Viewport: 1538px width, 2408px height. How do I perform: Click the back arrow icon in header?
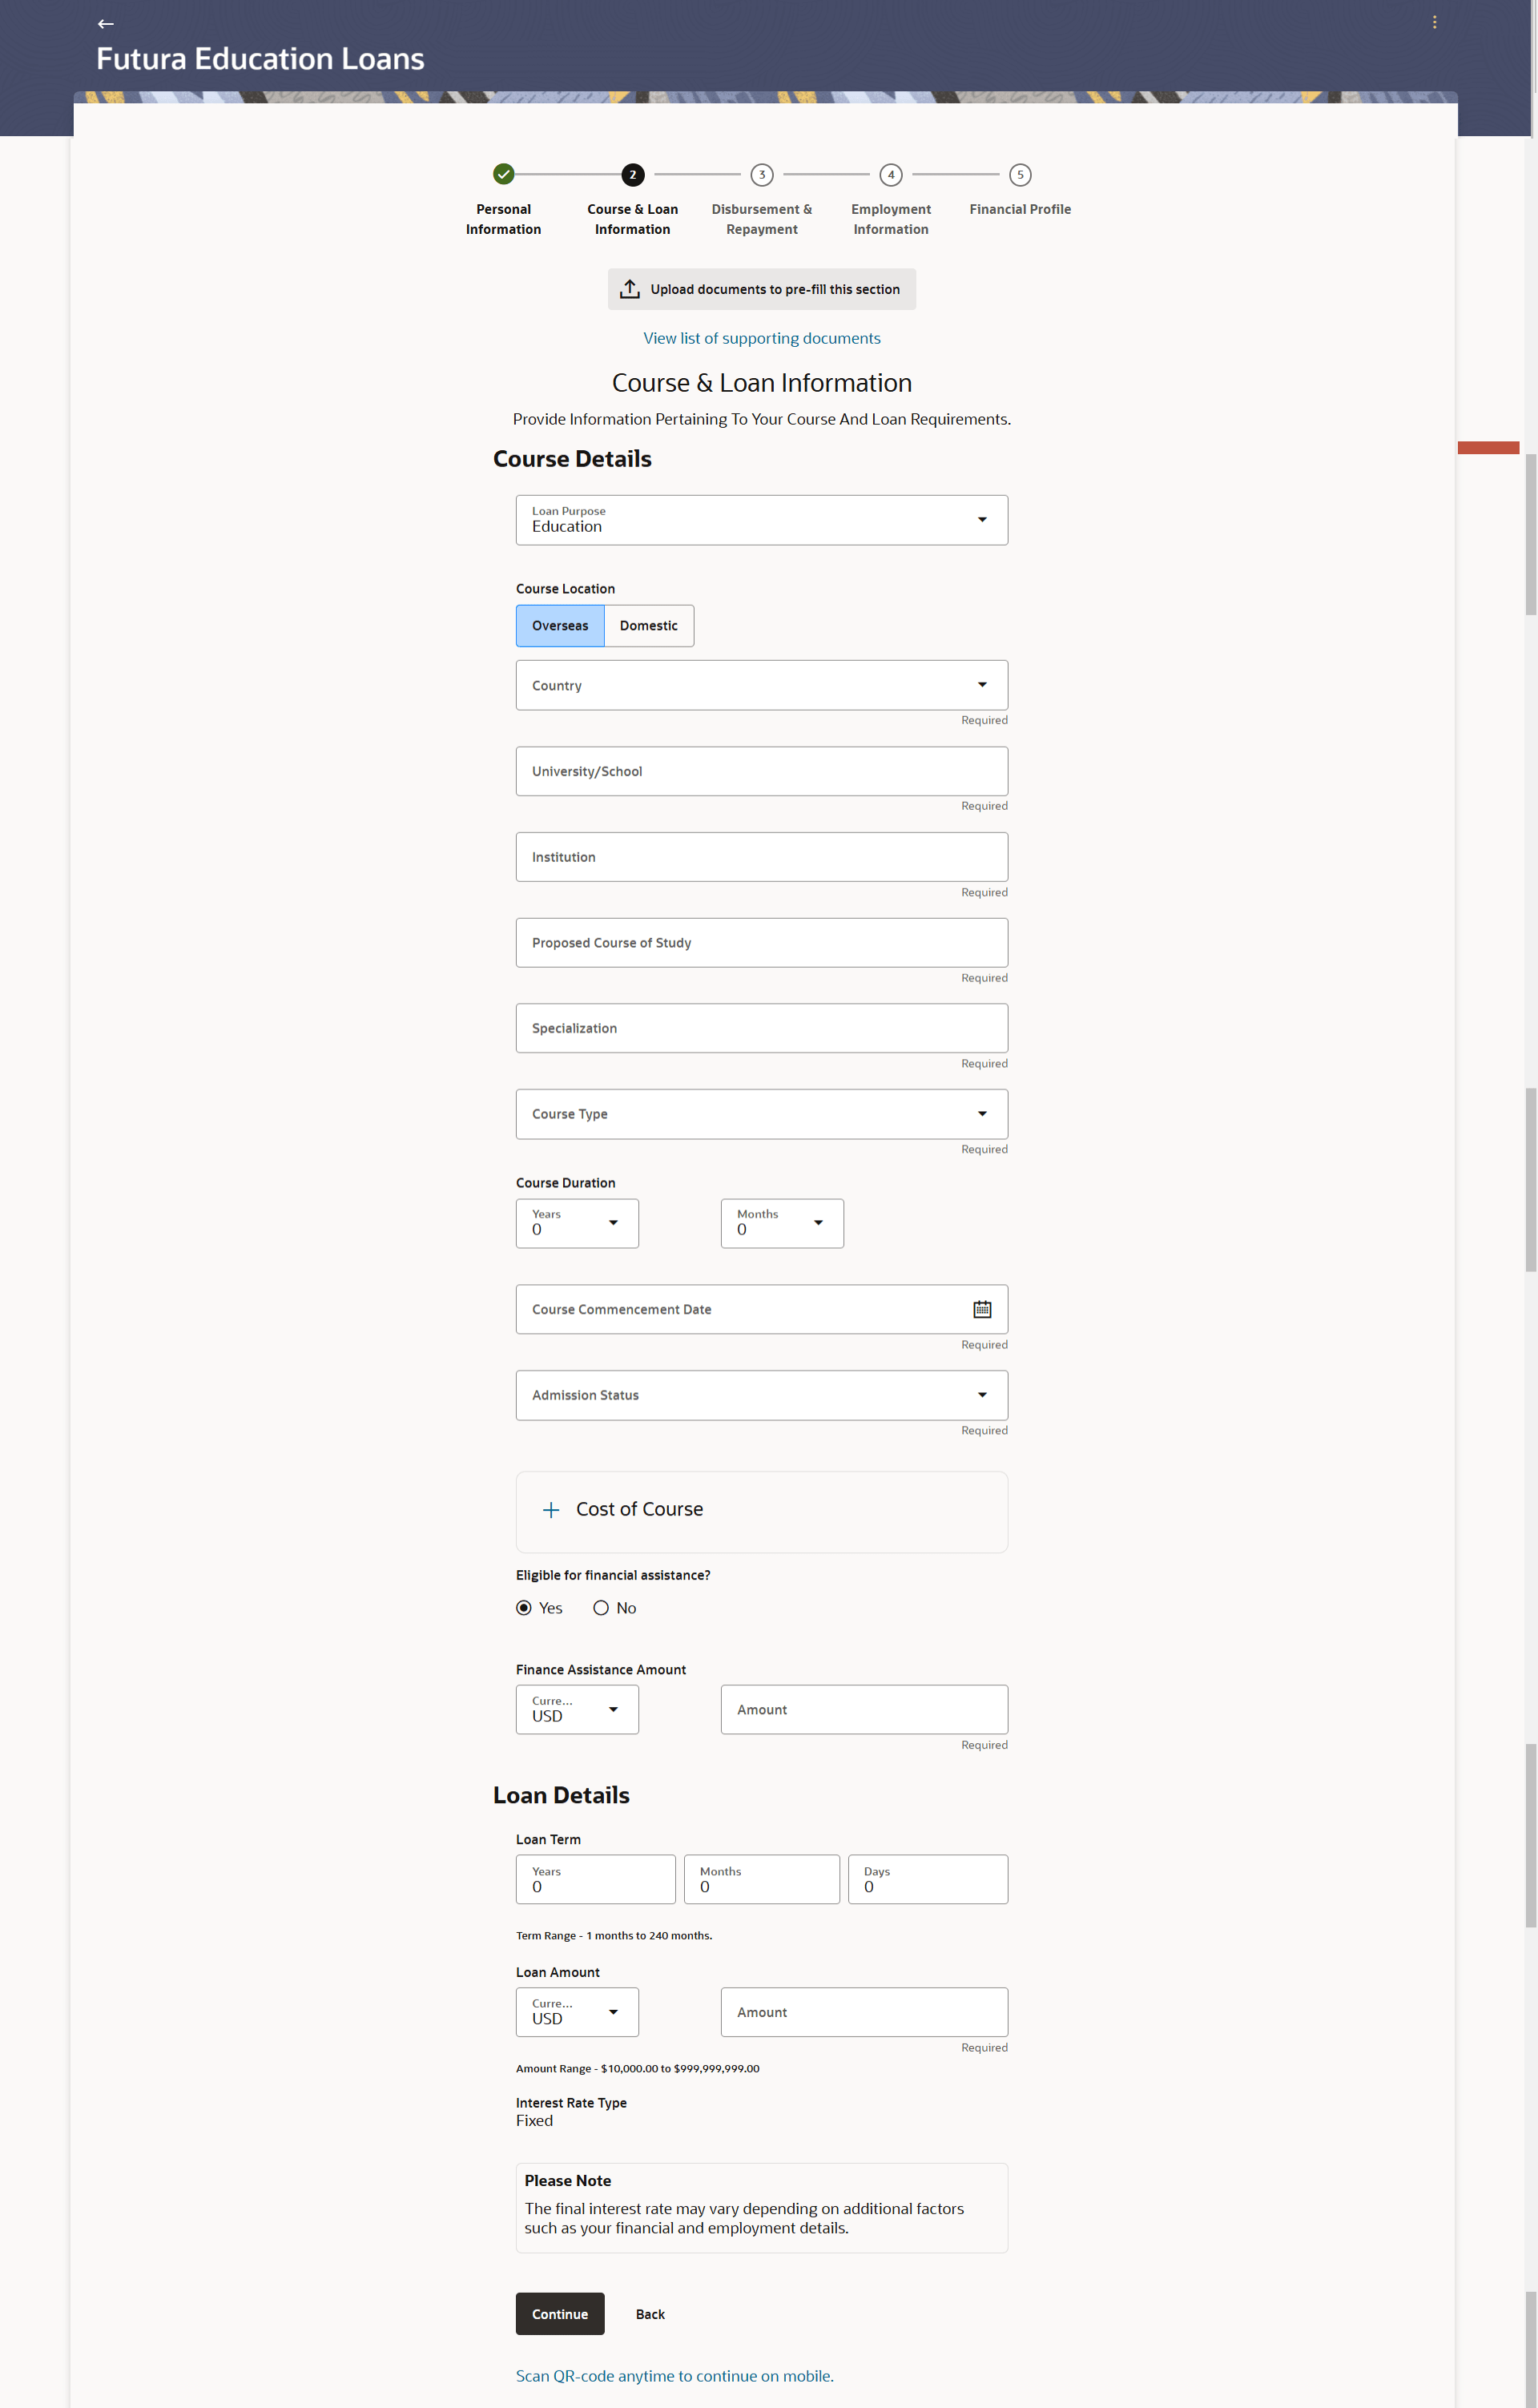click(105, 23)
